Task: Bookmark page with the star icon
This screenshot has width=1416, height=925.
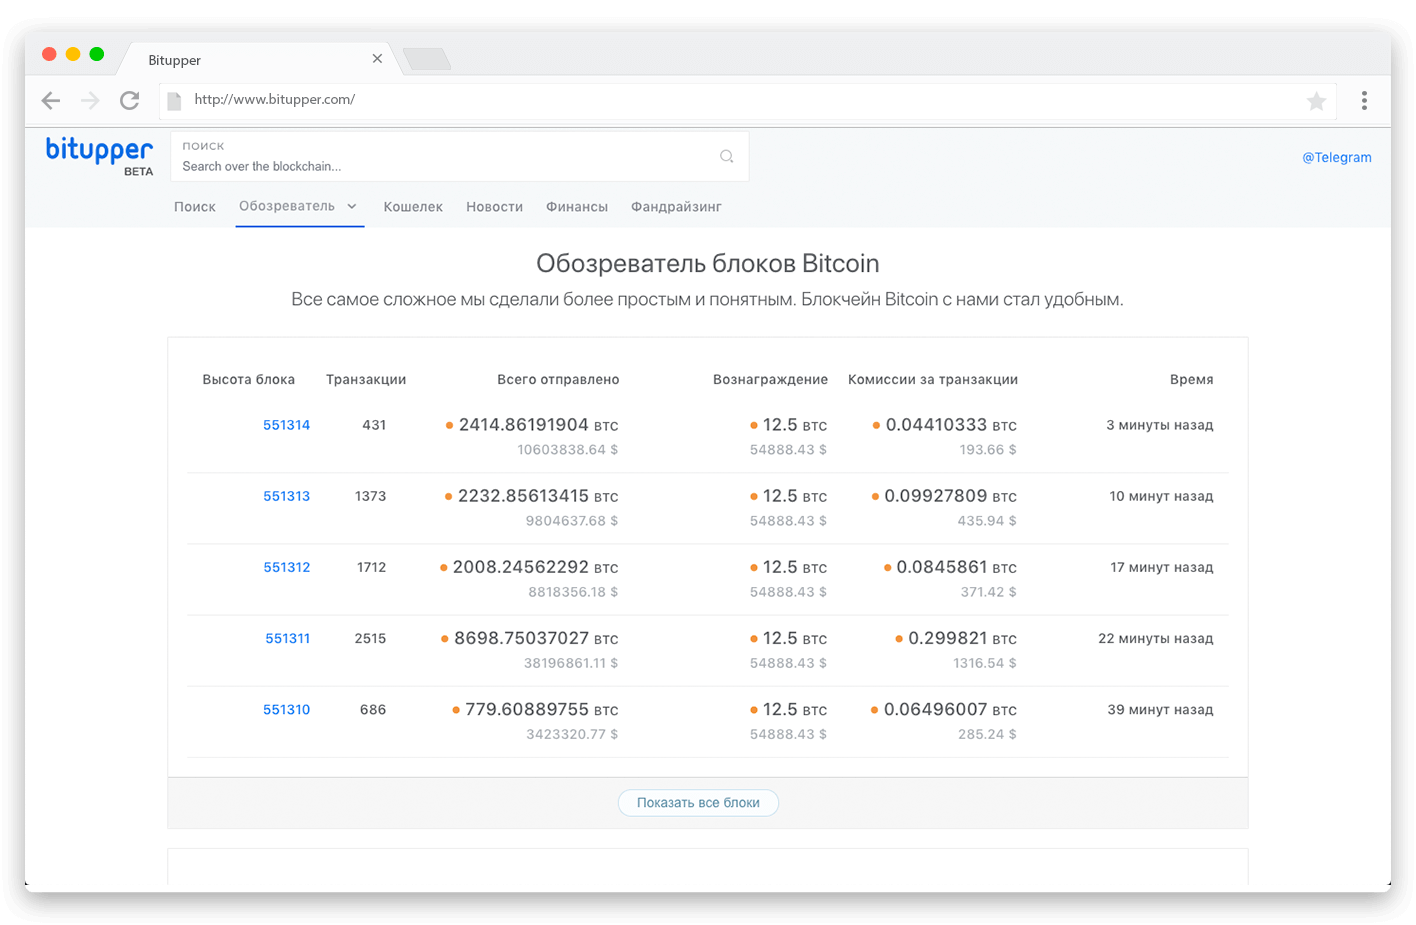Action: tap(1317, 100)
